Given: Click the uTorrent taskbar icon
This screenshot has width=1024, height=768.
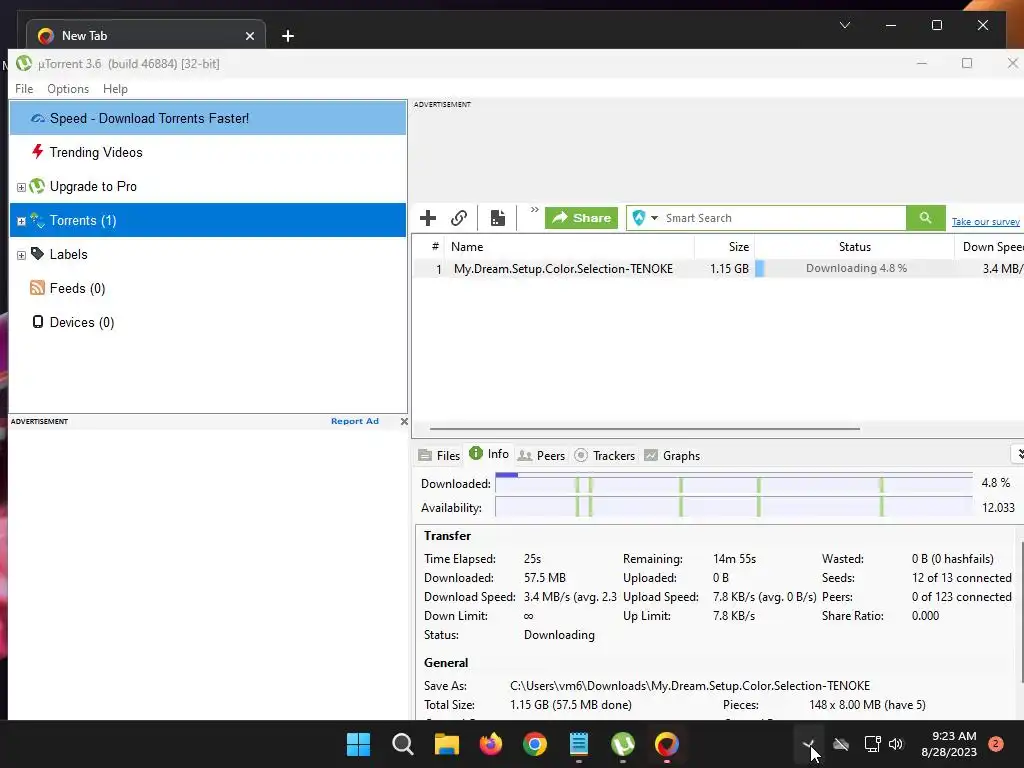Looking at the screenshot, I should click(x=623, y=744).
